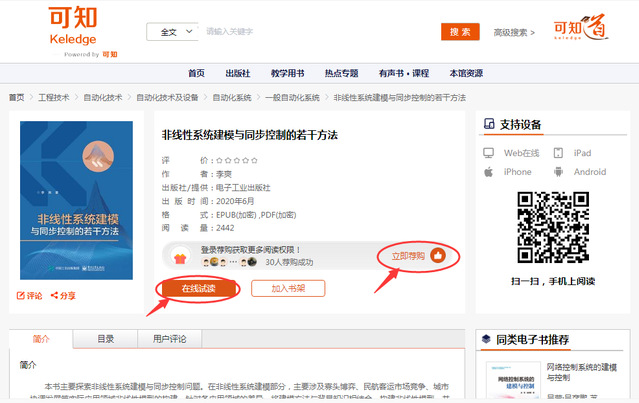
Task: Switch to the 目录 tab
Action: click(105, 339)
